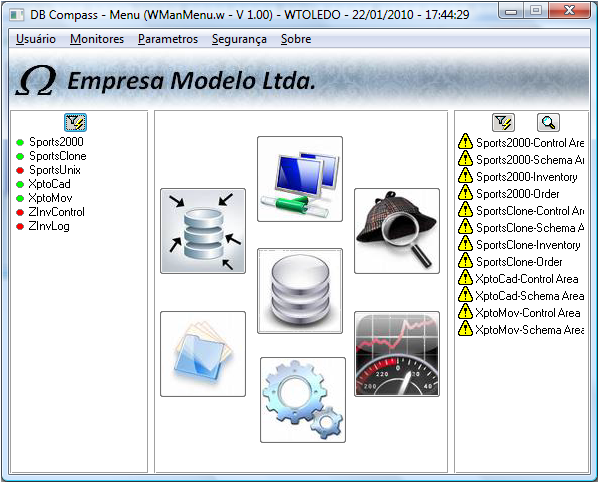Viewport: 598px width, 482px height.
Task: Select the SportsClone-Order alert text
Action: coord(519,262)
